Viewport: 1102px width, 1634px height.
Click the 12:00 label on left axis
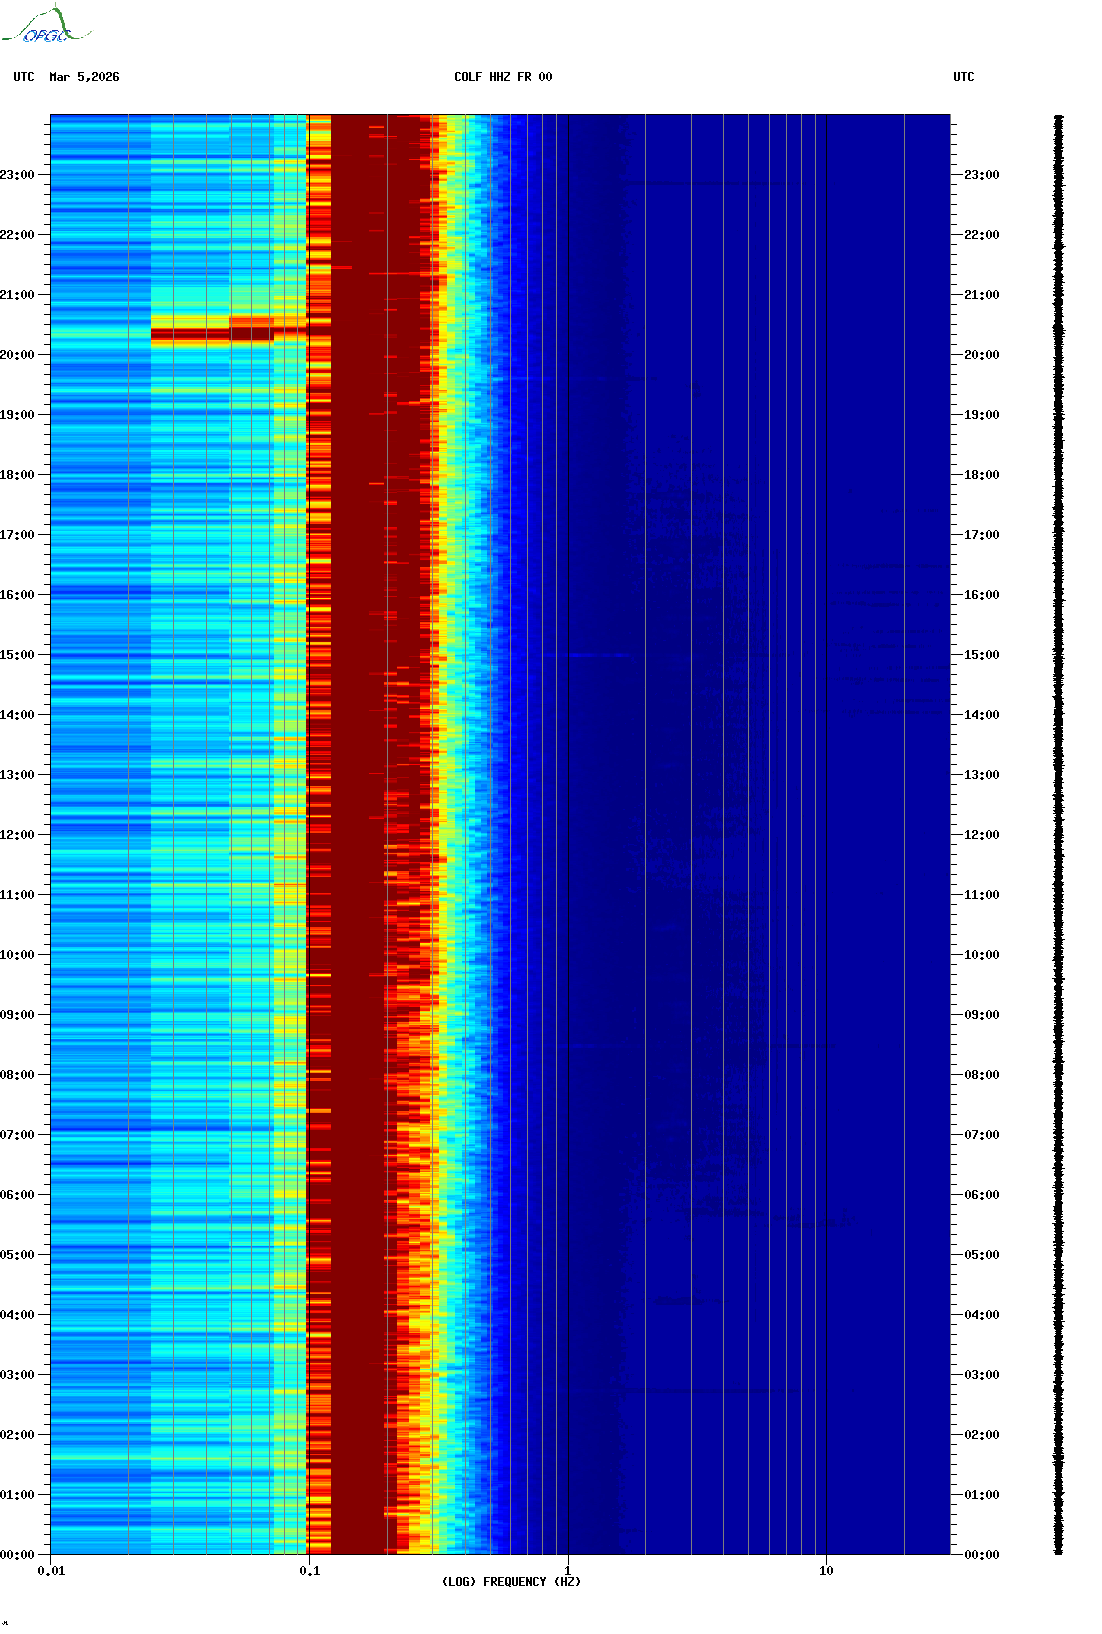pos(17,835)
